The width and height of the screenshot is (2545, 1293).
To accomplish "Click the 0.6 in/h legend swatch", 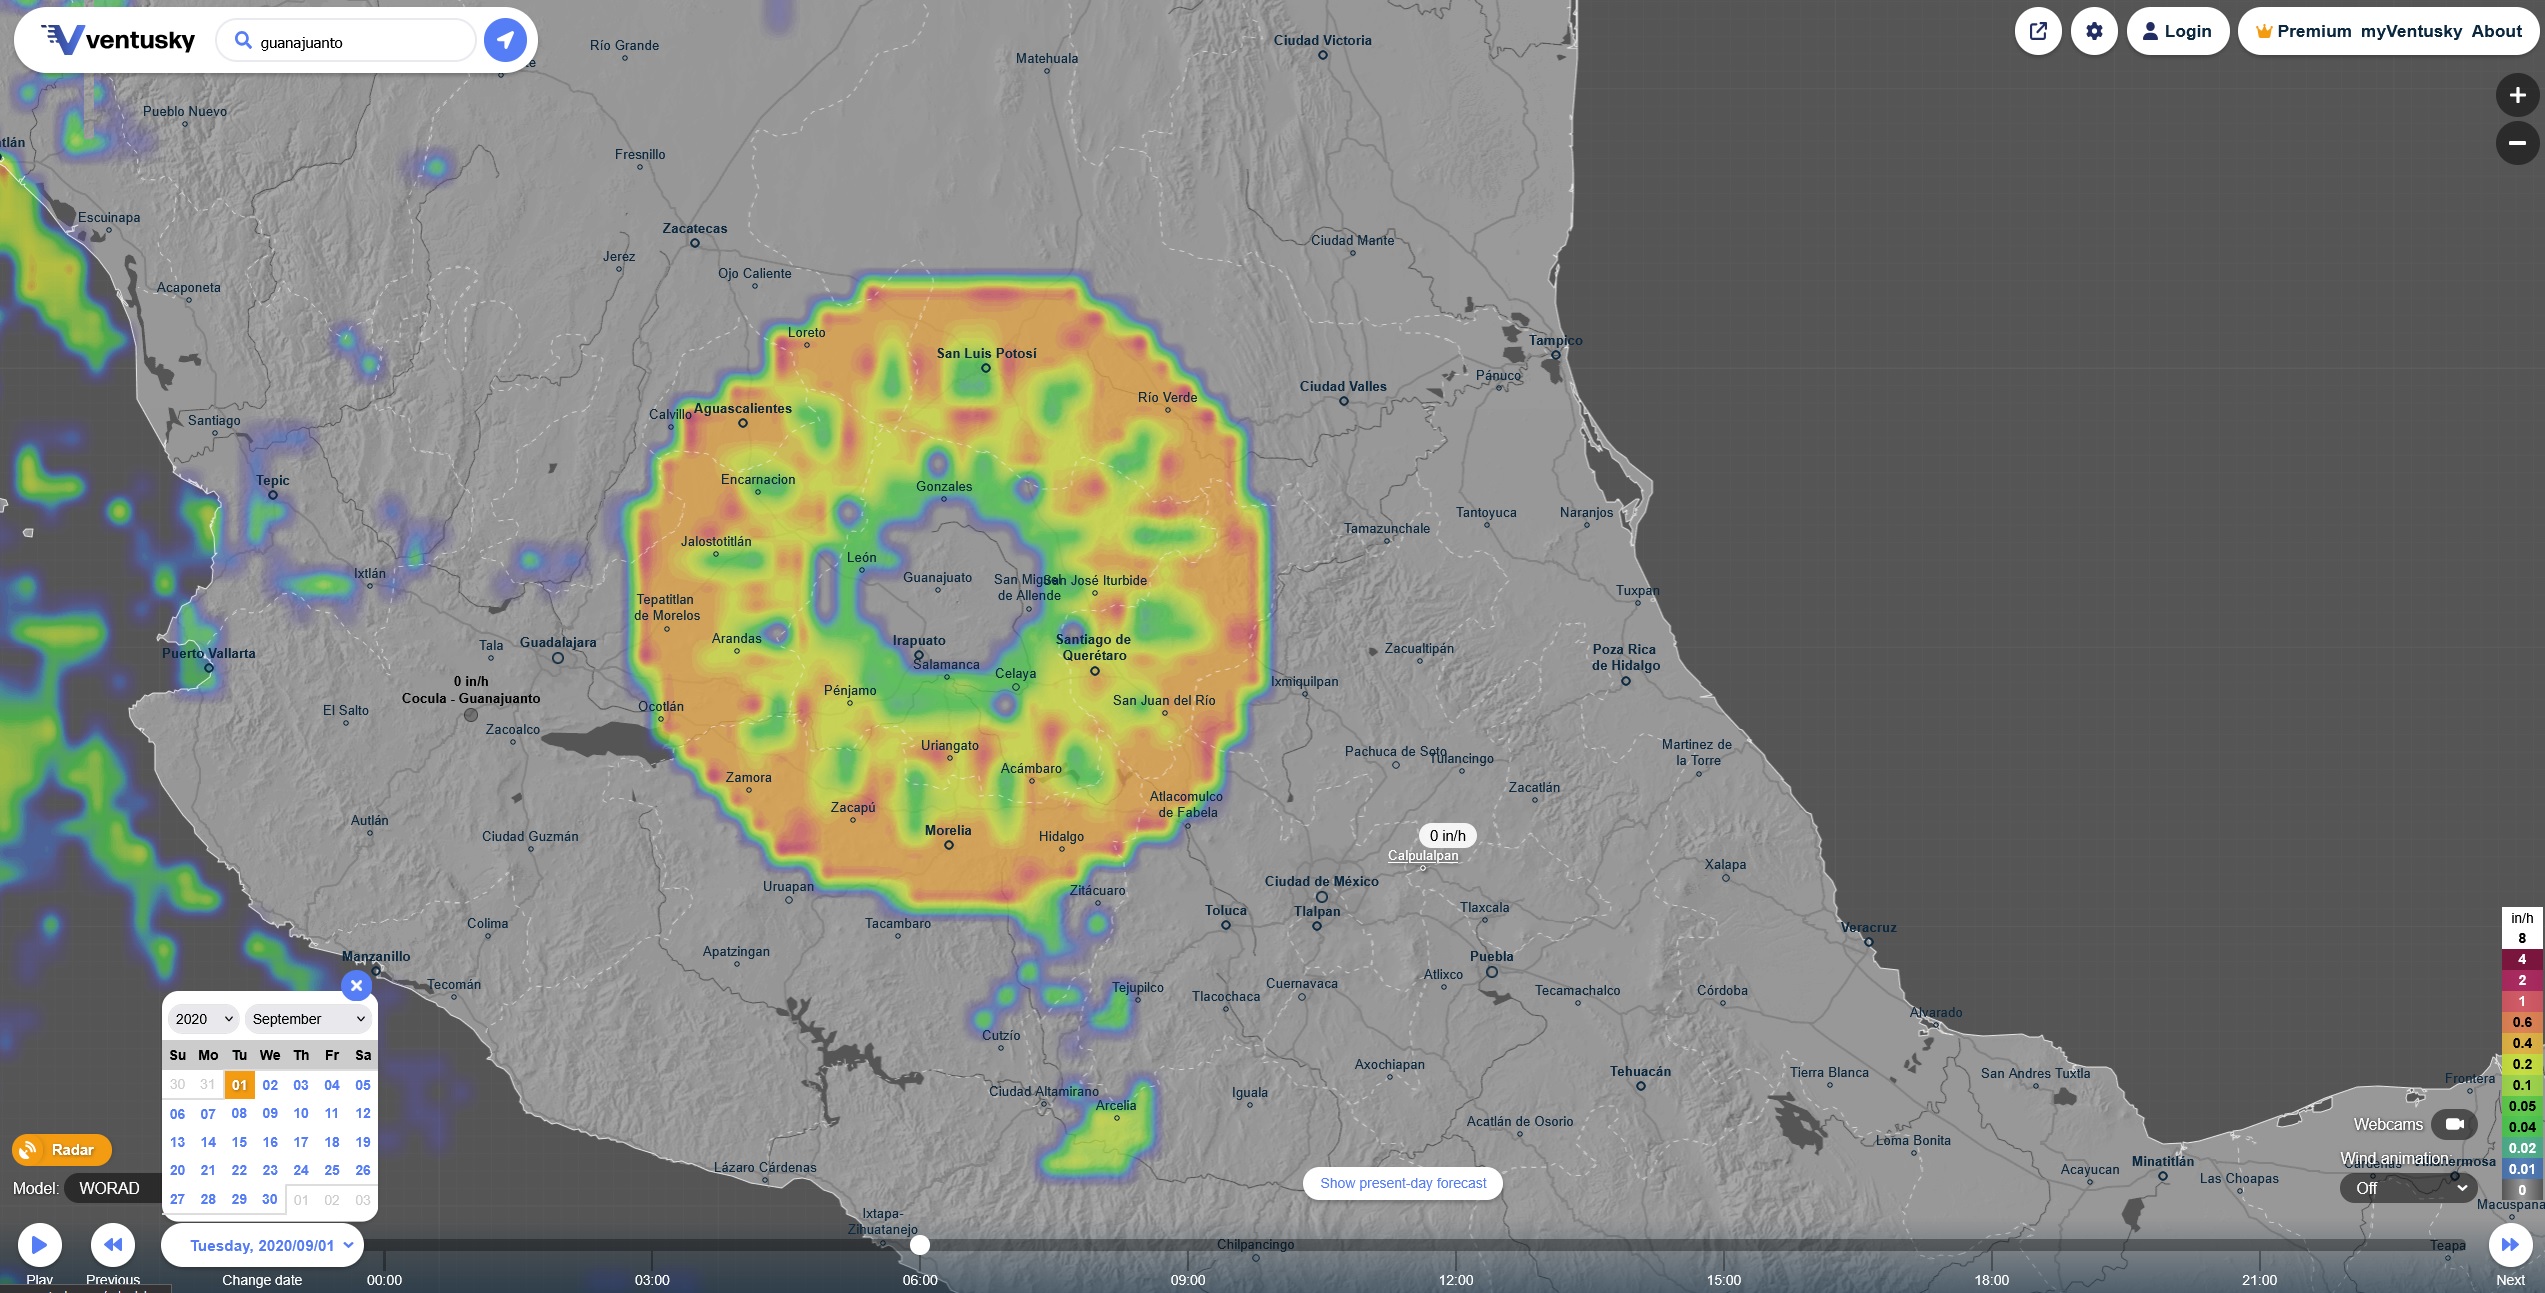I will 2523,1023.
